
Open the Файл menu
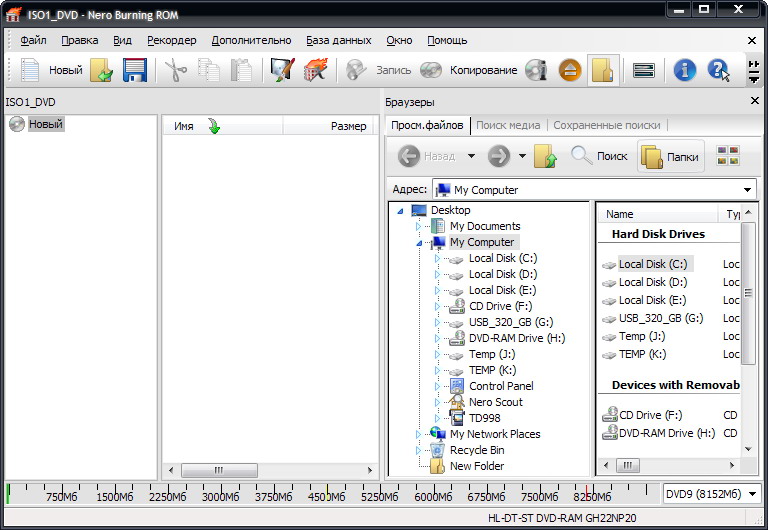click(x=33, y=40)
